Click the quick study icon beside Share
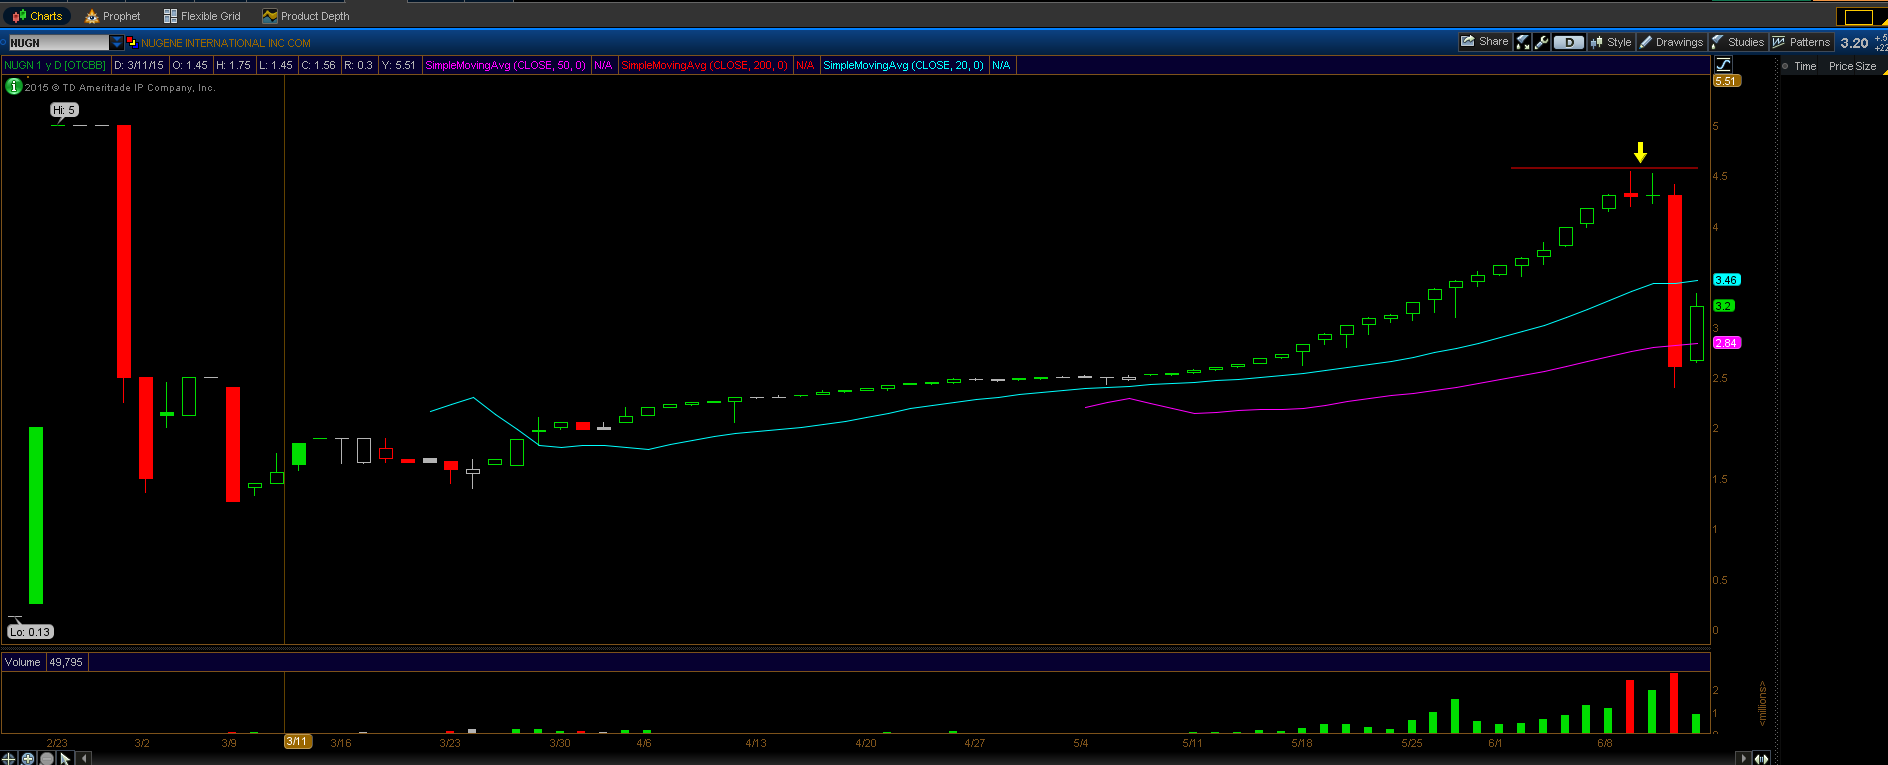 click(x=1523, y=42)
